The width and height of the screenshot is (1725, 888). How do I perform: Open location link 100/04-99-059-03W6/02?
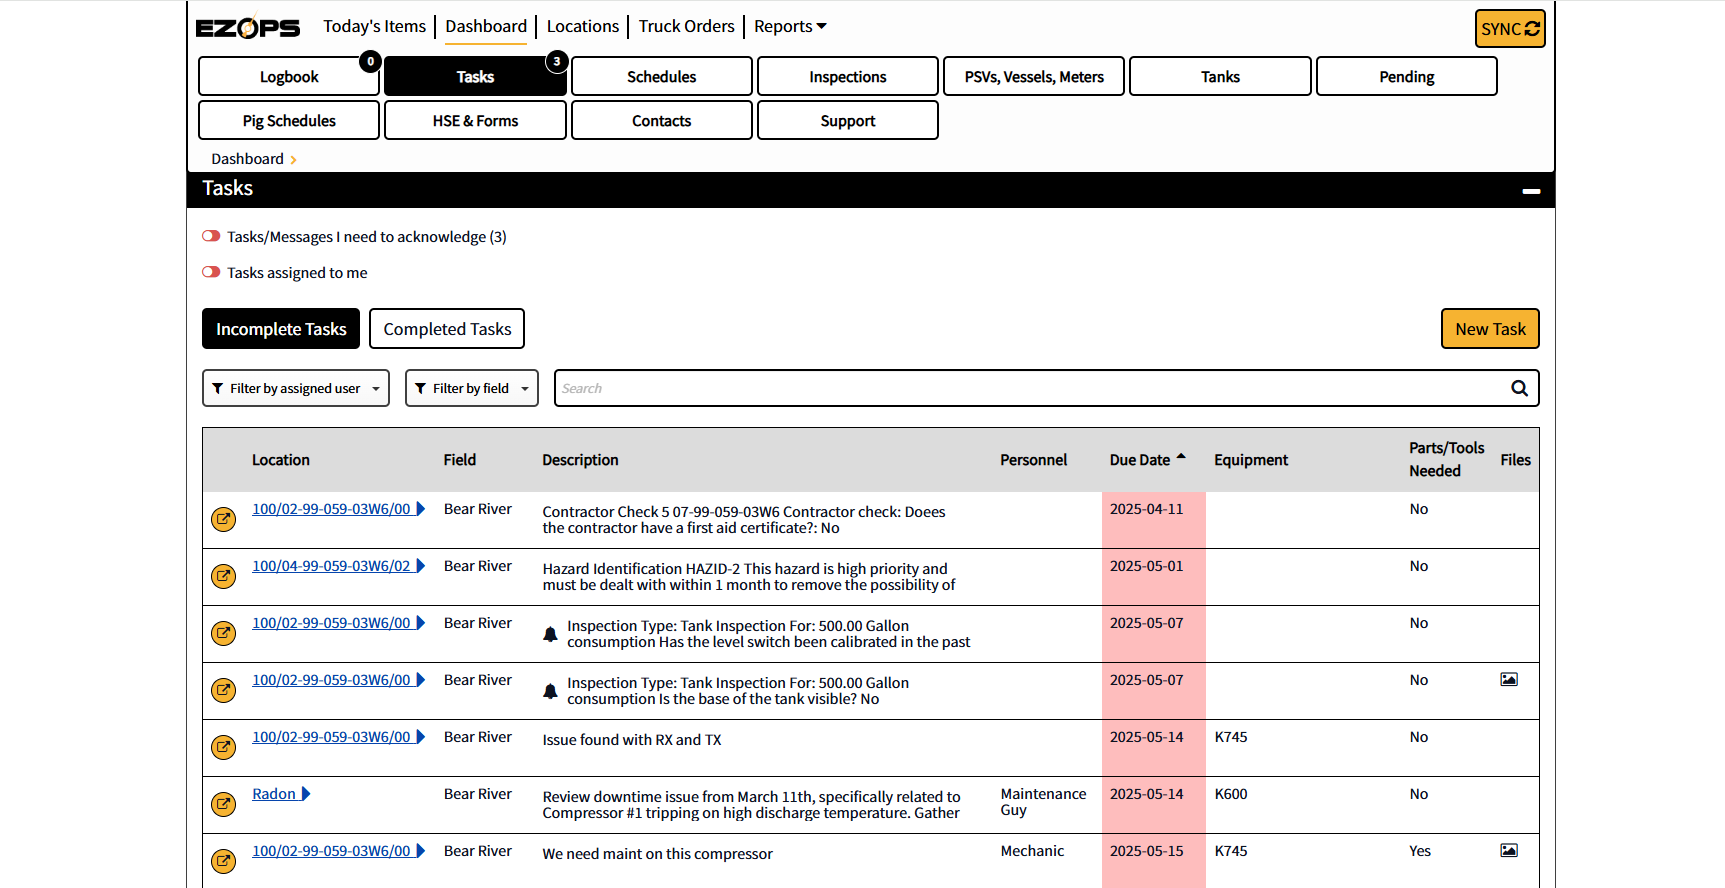pos(331,566)
